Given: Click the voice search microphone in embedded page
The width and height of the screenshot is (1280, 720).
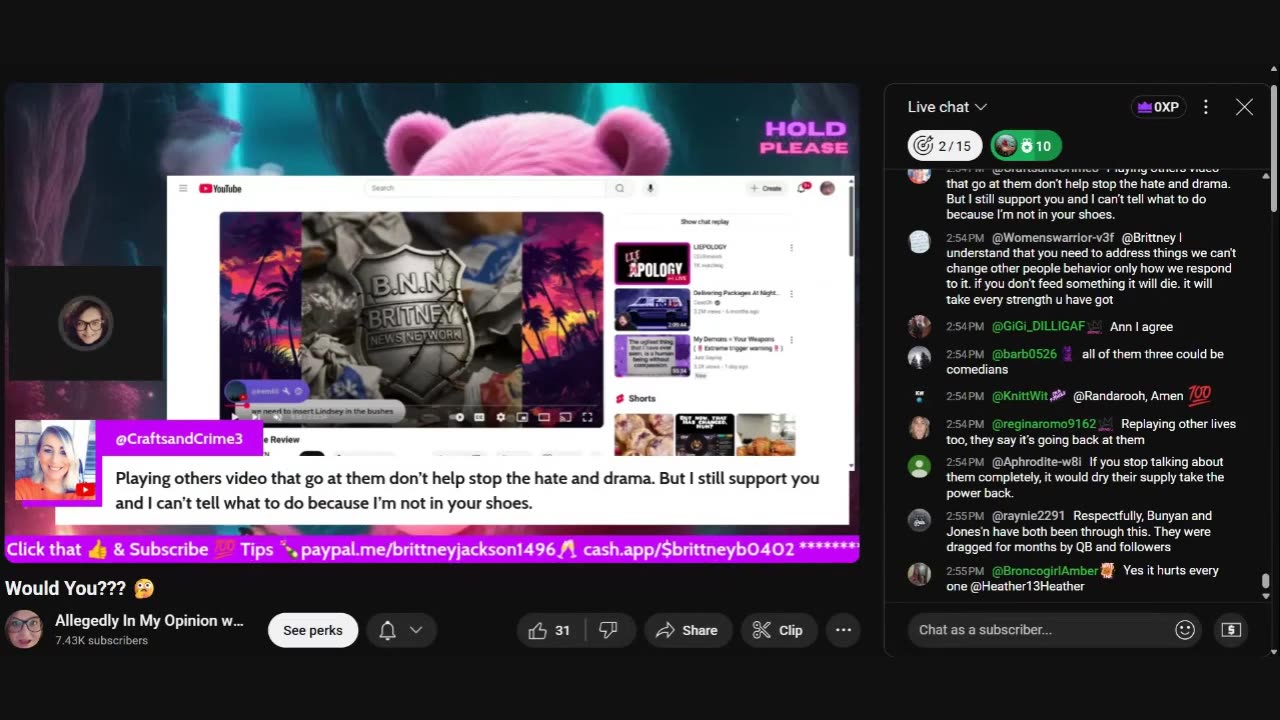Looking at the screenshot, I should pos(650,188).
